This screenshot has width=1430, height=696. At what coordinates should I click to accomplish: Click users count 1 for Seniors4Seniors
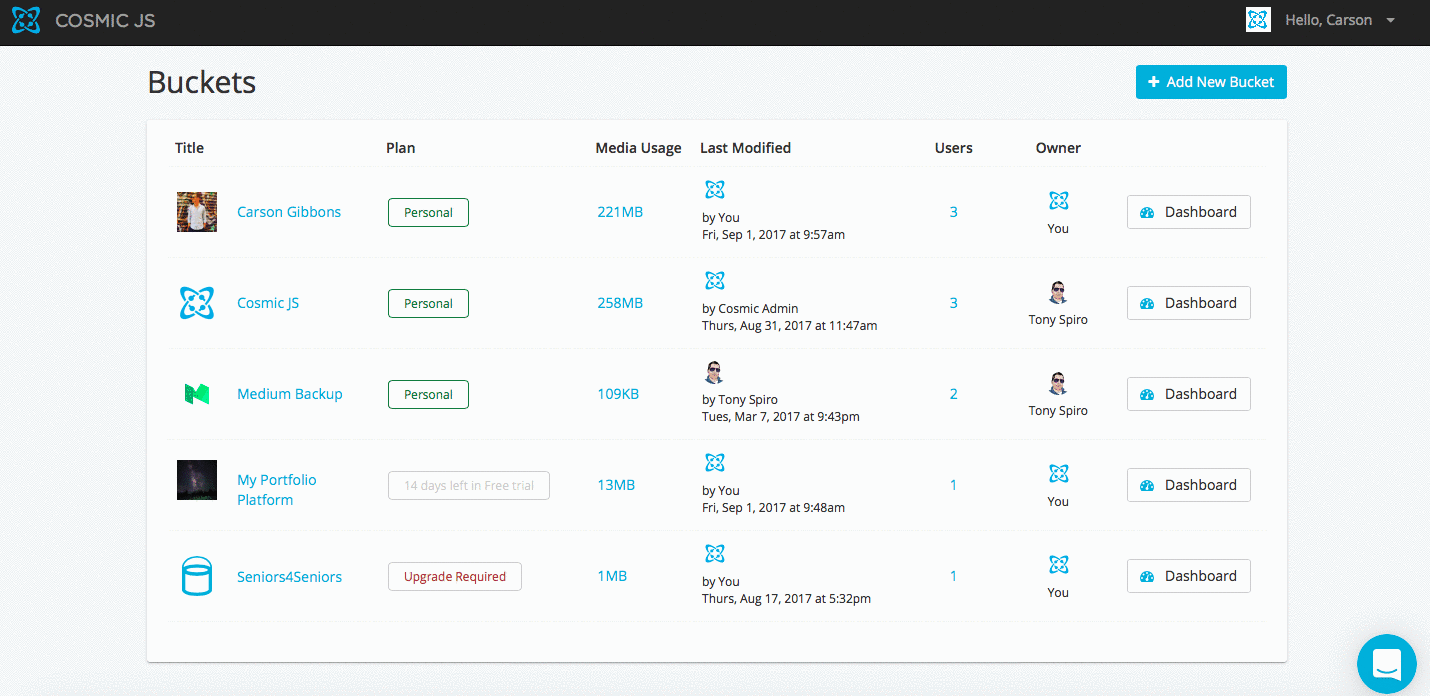(954, 576)
